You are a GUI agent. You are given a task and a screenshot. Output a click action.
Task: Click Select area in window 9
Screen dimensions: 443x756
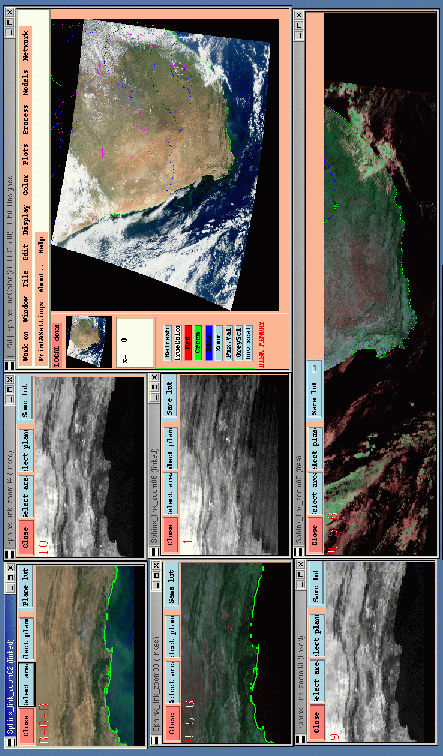(316, 683)
